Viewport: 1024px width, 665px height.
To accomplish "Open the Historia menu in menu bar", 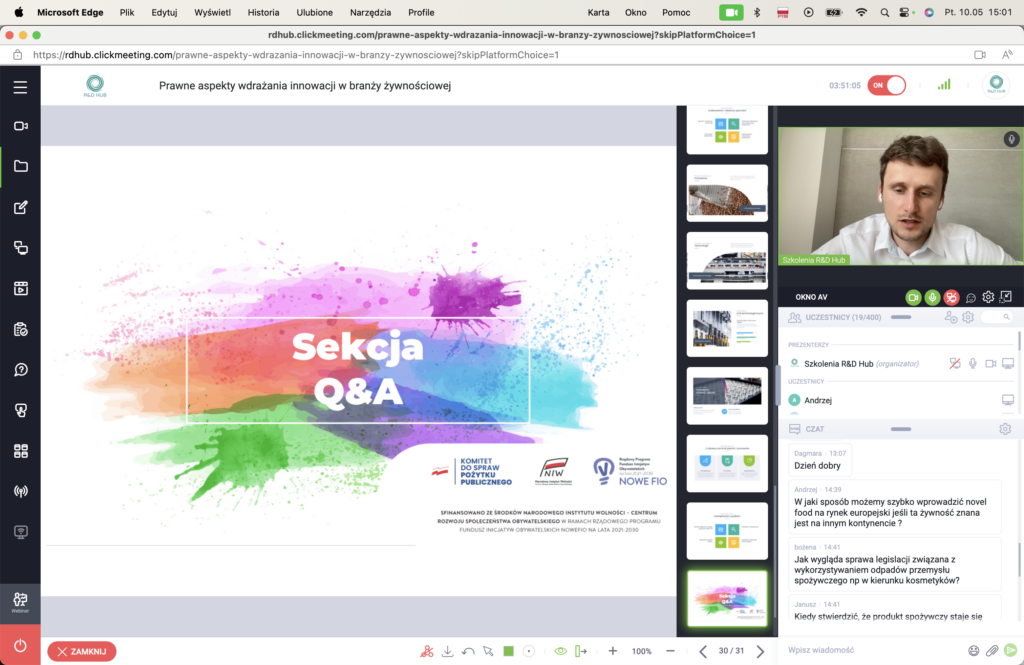I will (263, 12).
